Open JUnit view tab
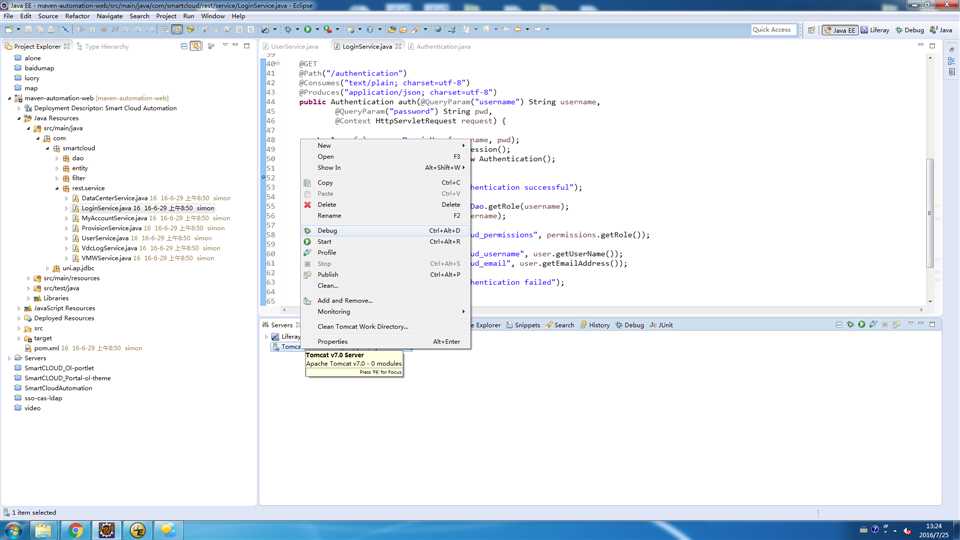The image size is (960, 540). click(661, 325)
